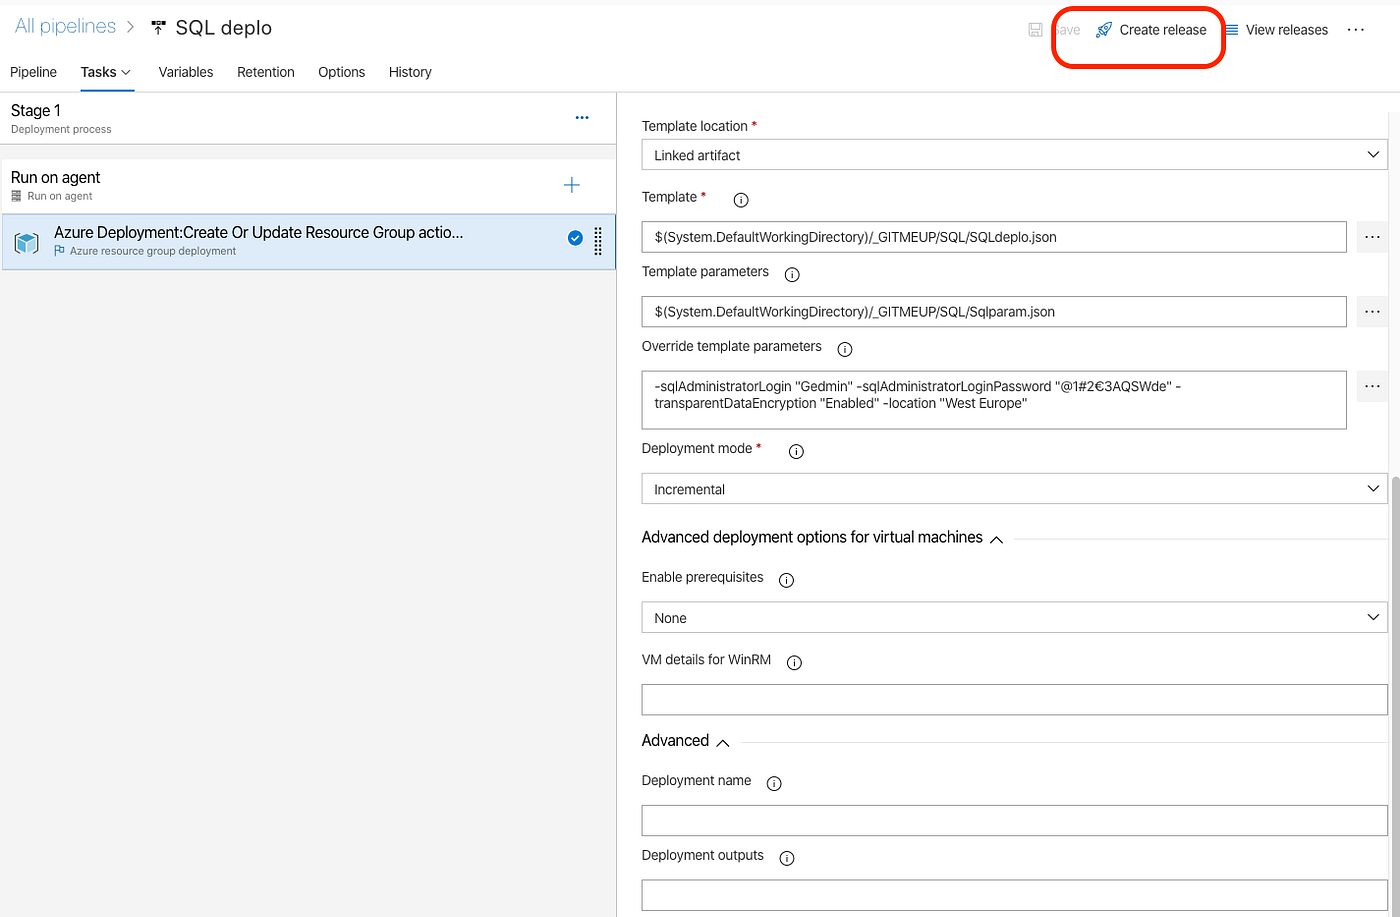1400x917 pixels.
Task: Open the info icon next to Template
Action: [740, 199]
